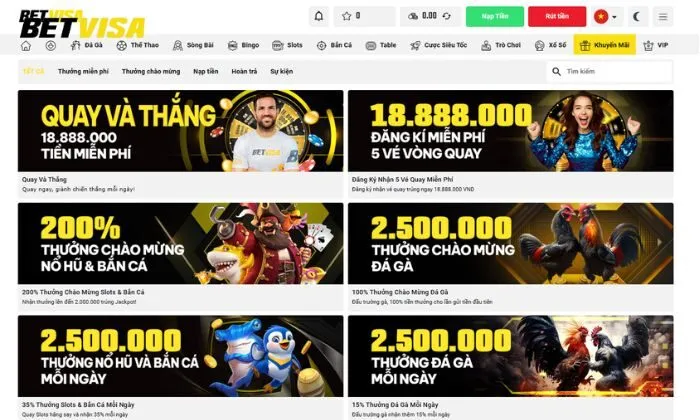
Task: Select the Hoàn trả filter tab
Action: click(244, 71)
